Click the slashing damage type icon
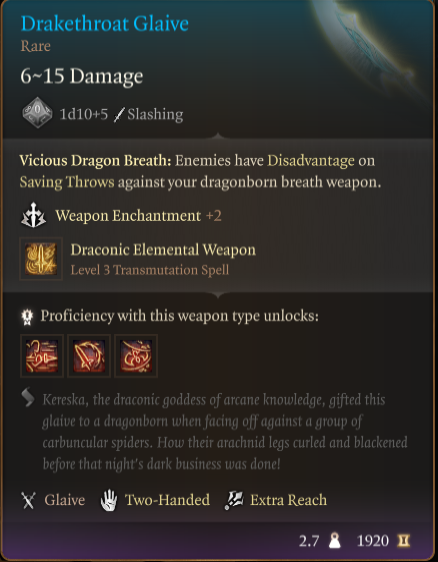Image resolution: width=438 pixels, height=562 pixels. click(119, 115)
